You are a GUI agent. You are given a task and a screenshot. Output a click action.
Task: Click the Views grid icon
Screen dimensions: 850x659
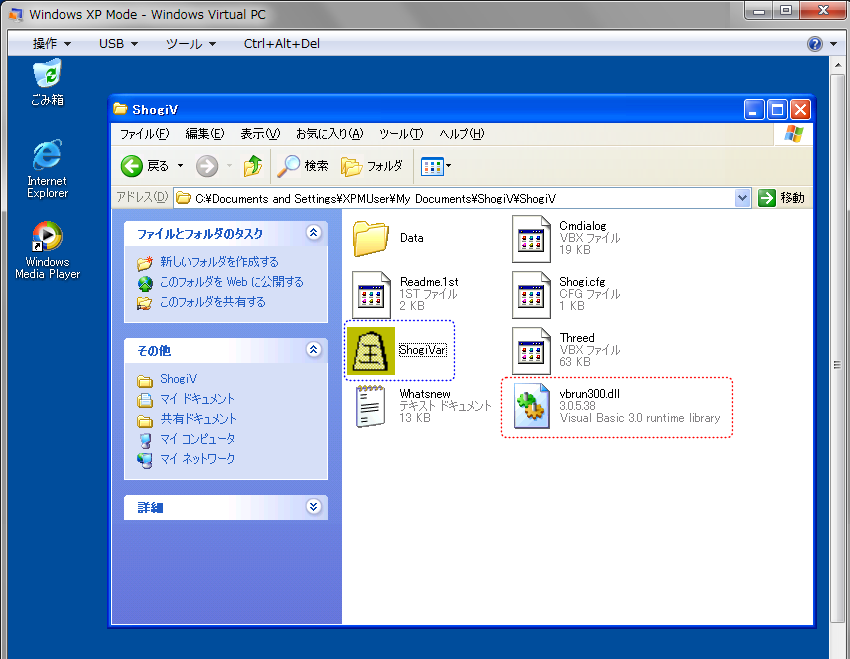(x=432, y=166)
